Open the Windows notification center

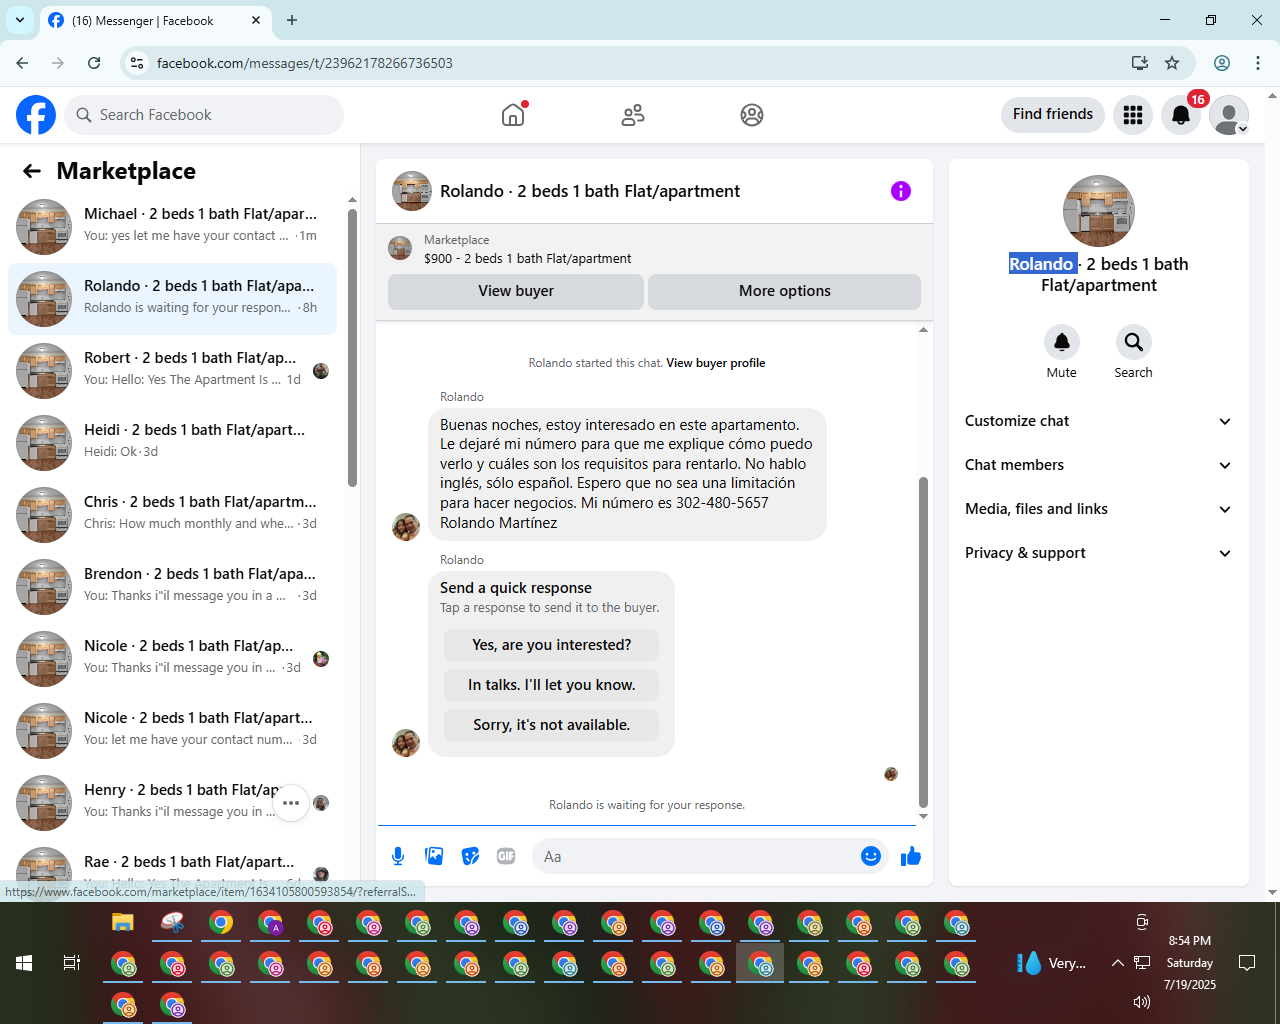(1247, 963)
